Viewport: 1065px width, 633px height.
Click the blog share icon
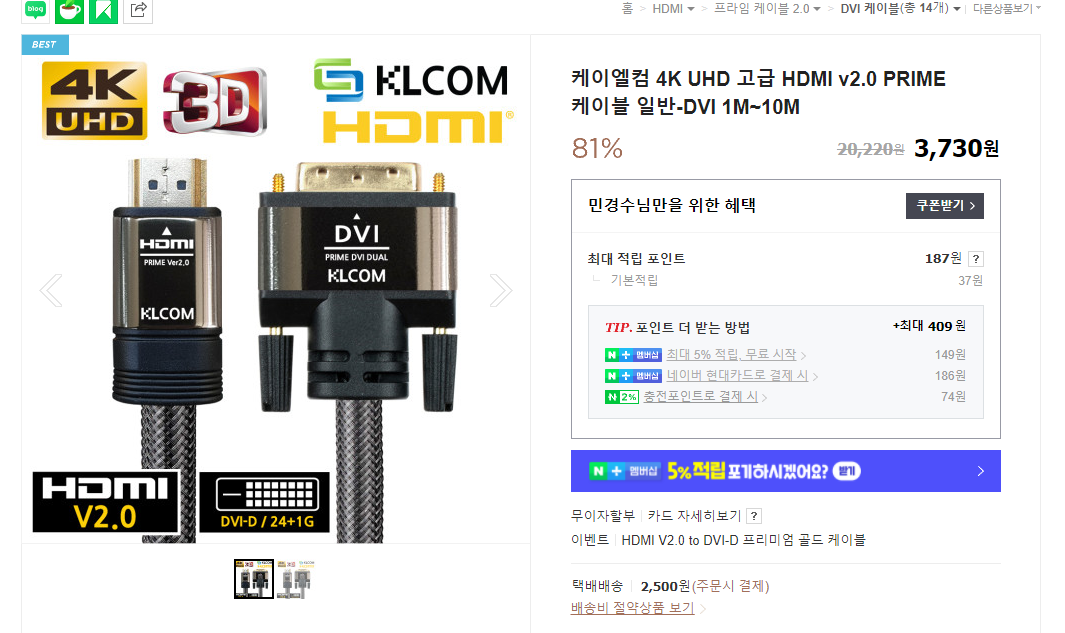pos(35,10)
